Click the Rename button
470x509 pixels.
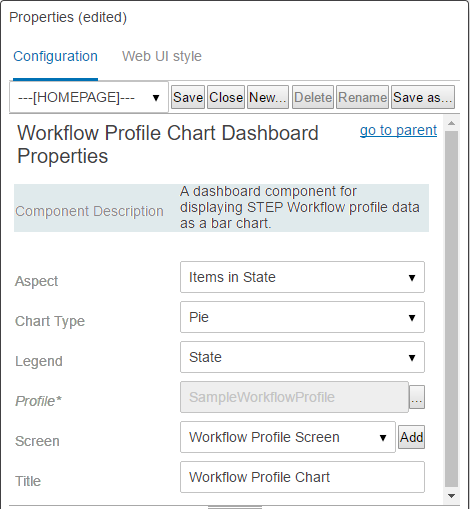362,97
